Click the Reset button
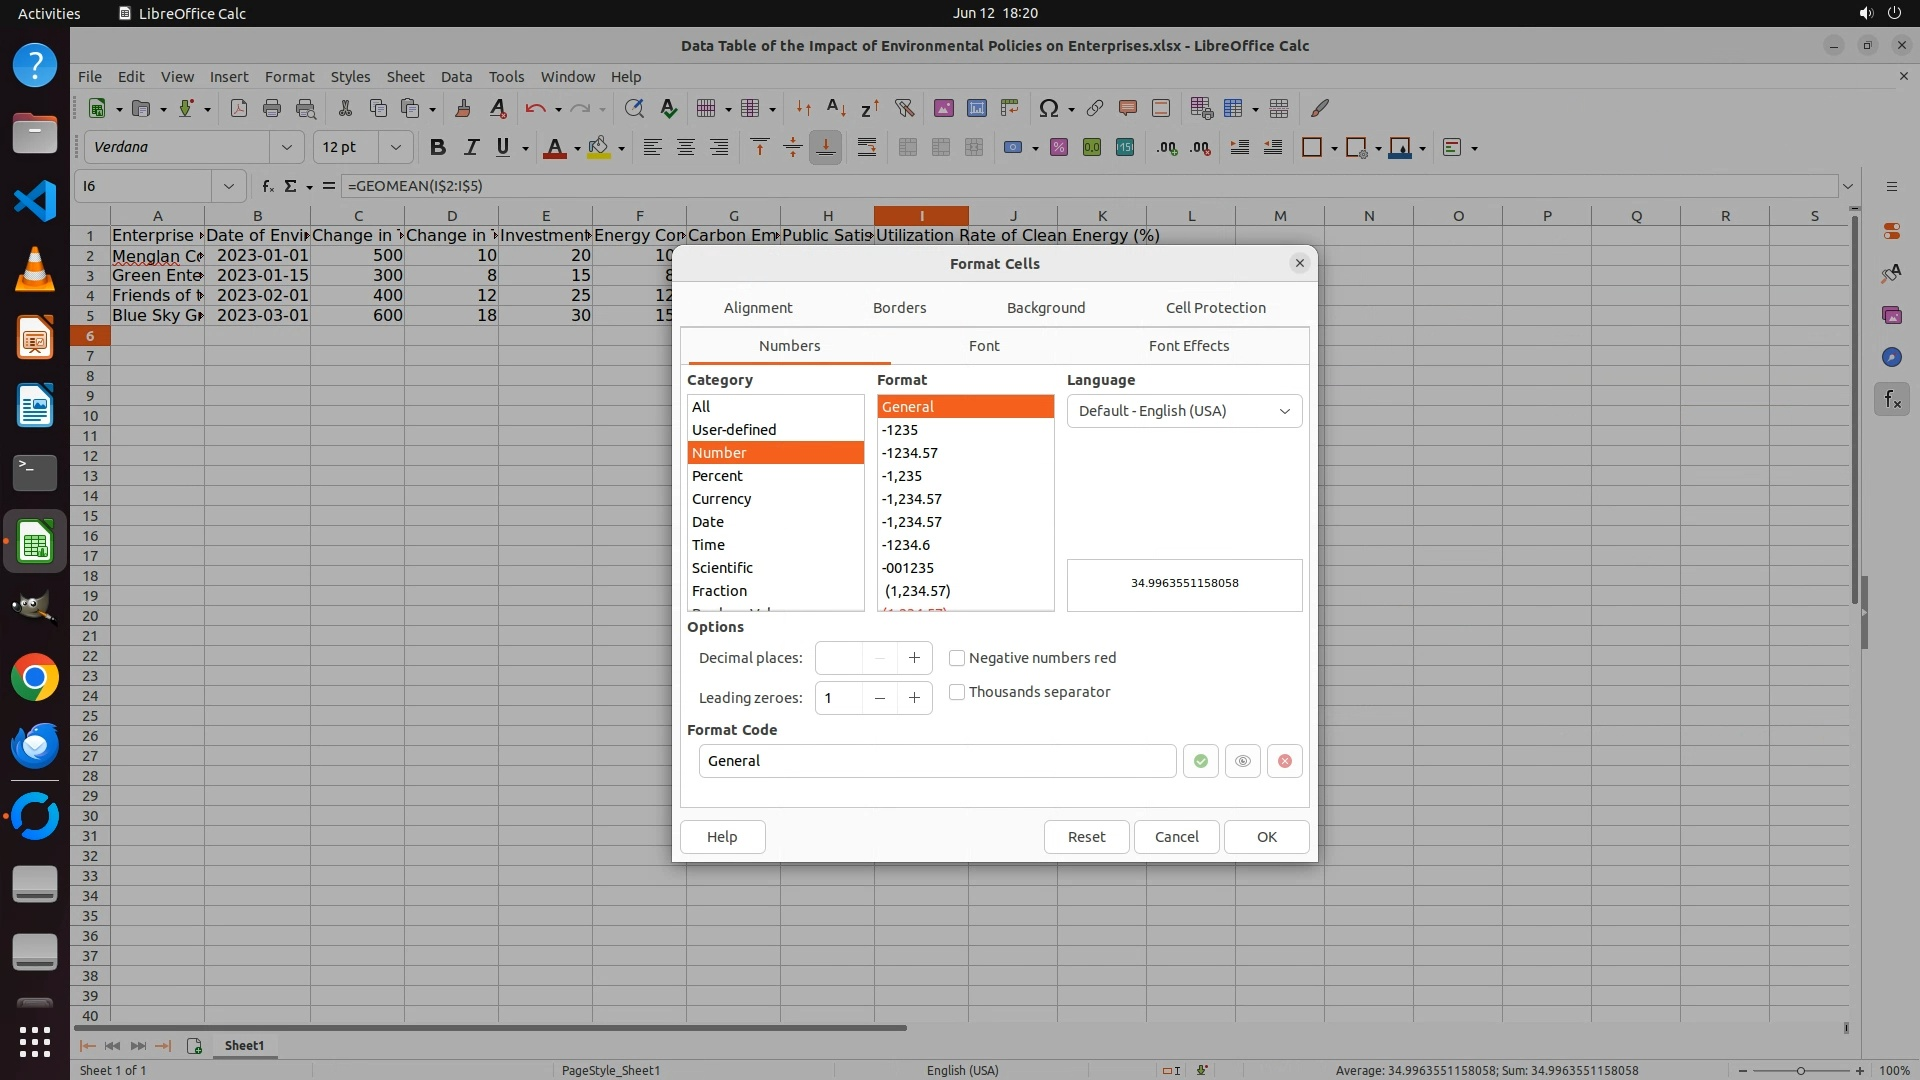 click(x=1086, y=837)
